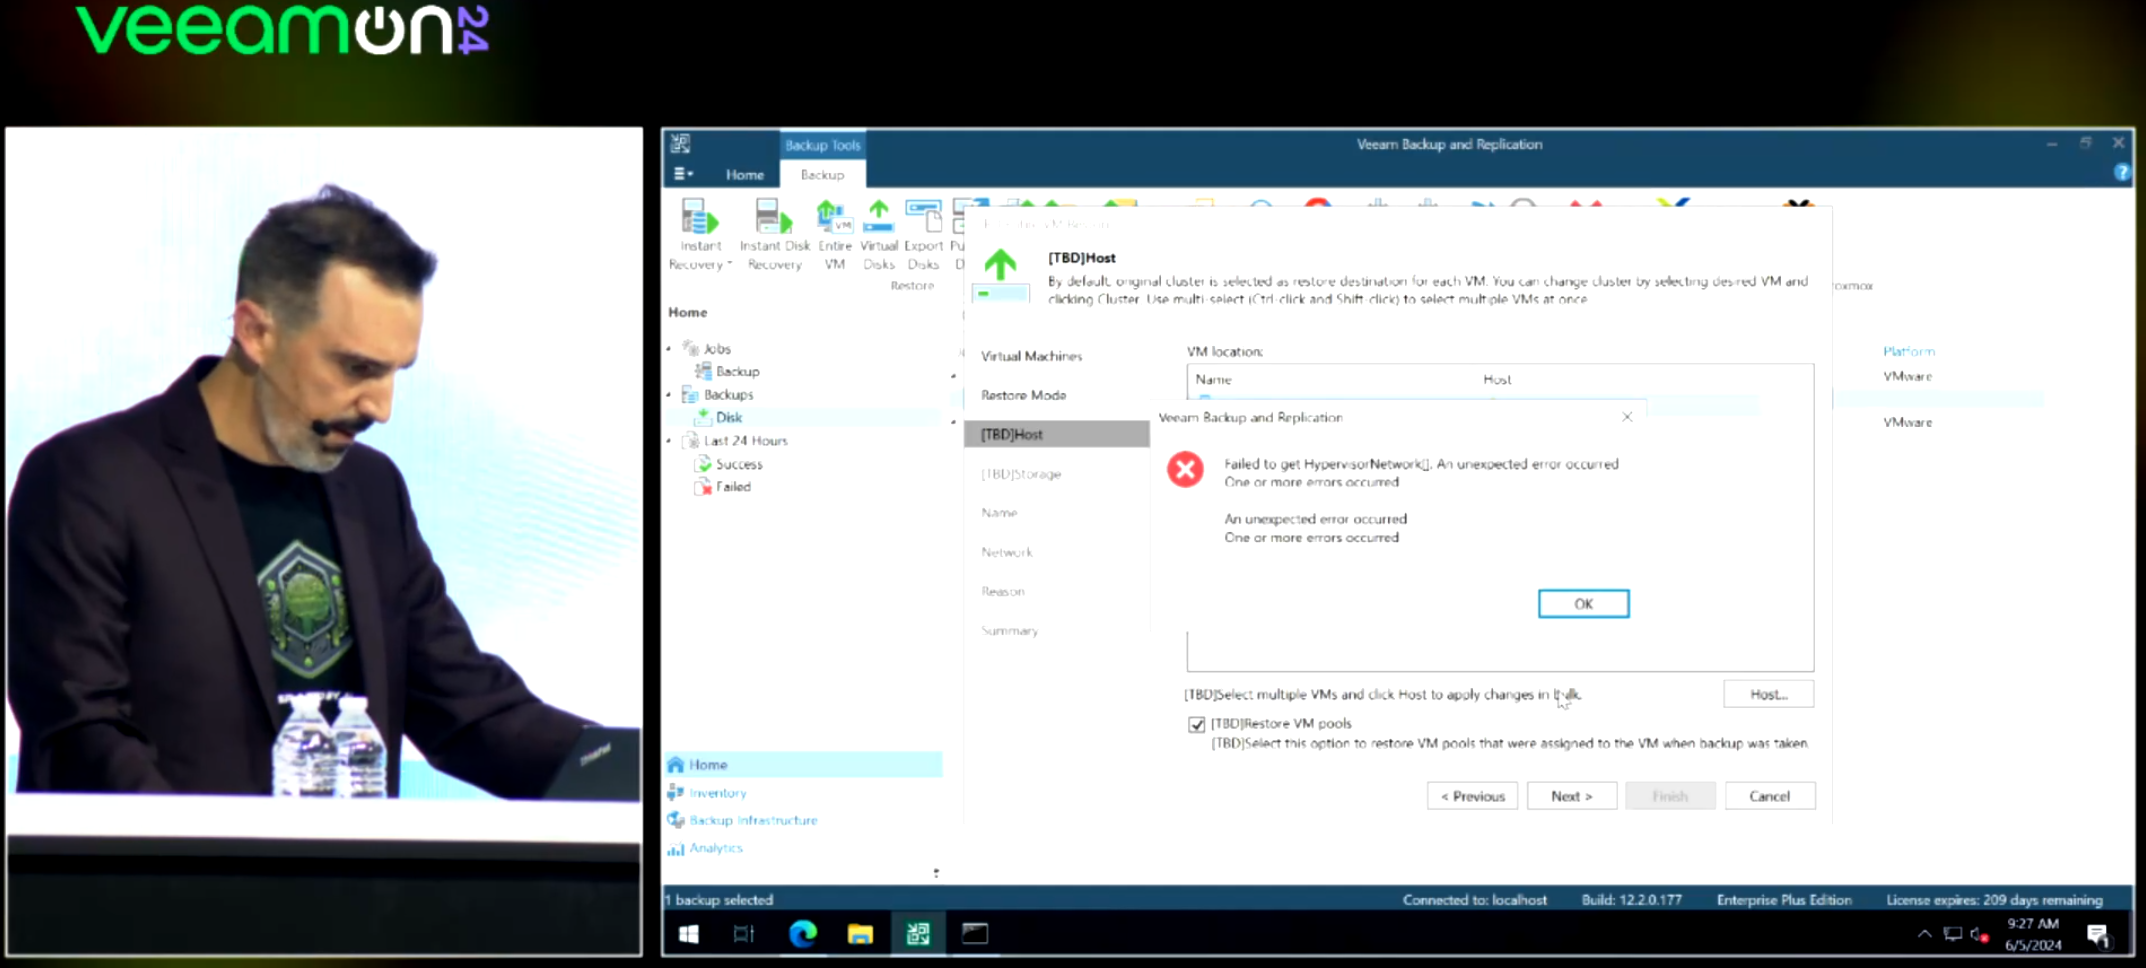This screenshot has height=968, width=2146.
Task: Open the Inventory navigation pane
Action: (x=717, y=793)
